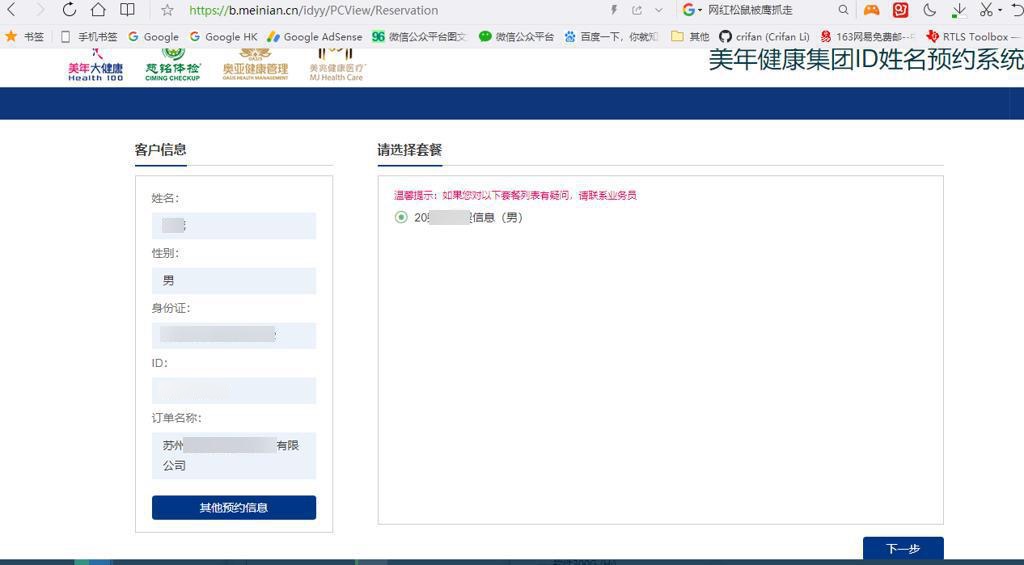1024x565 pixels.
Task: Open the Google HK bookmark
Action: click(x=223, y=37)
